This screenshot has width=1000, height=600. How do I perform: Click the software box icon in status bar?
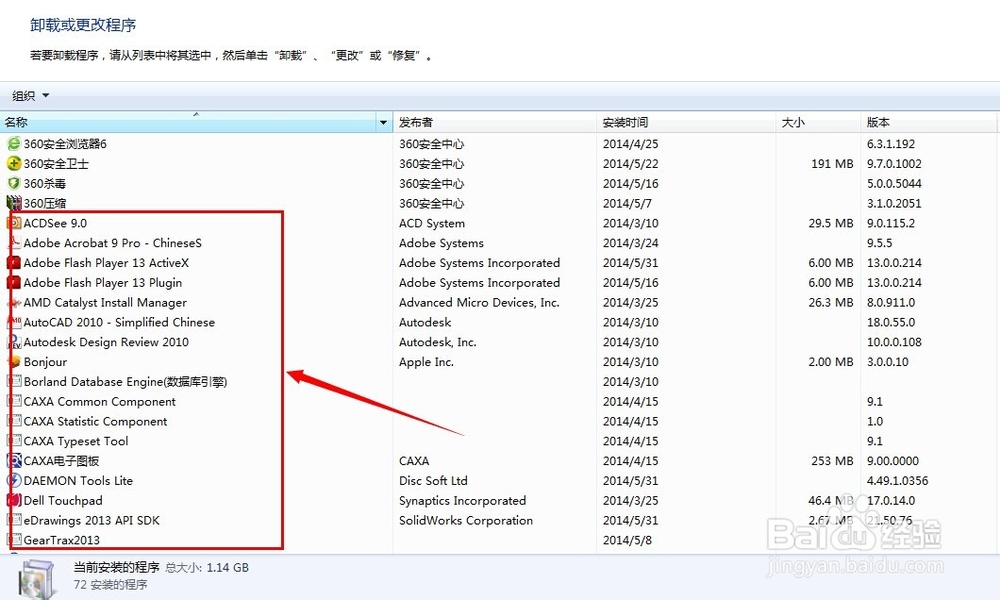click(37, 577)
